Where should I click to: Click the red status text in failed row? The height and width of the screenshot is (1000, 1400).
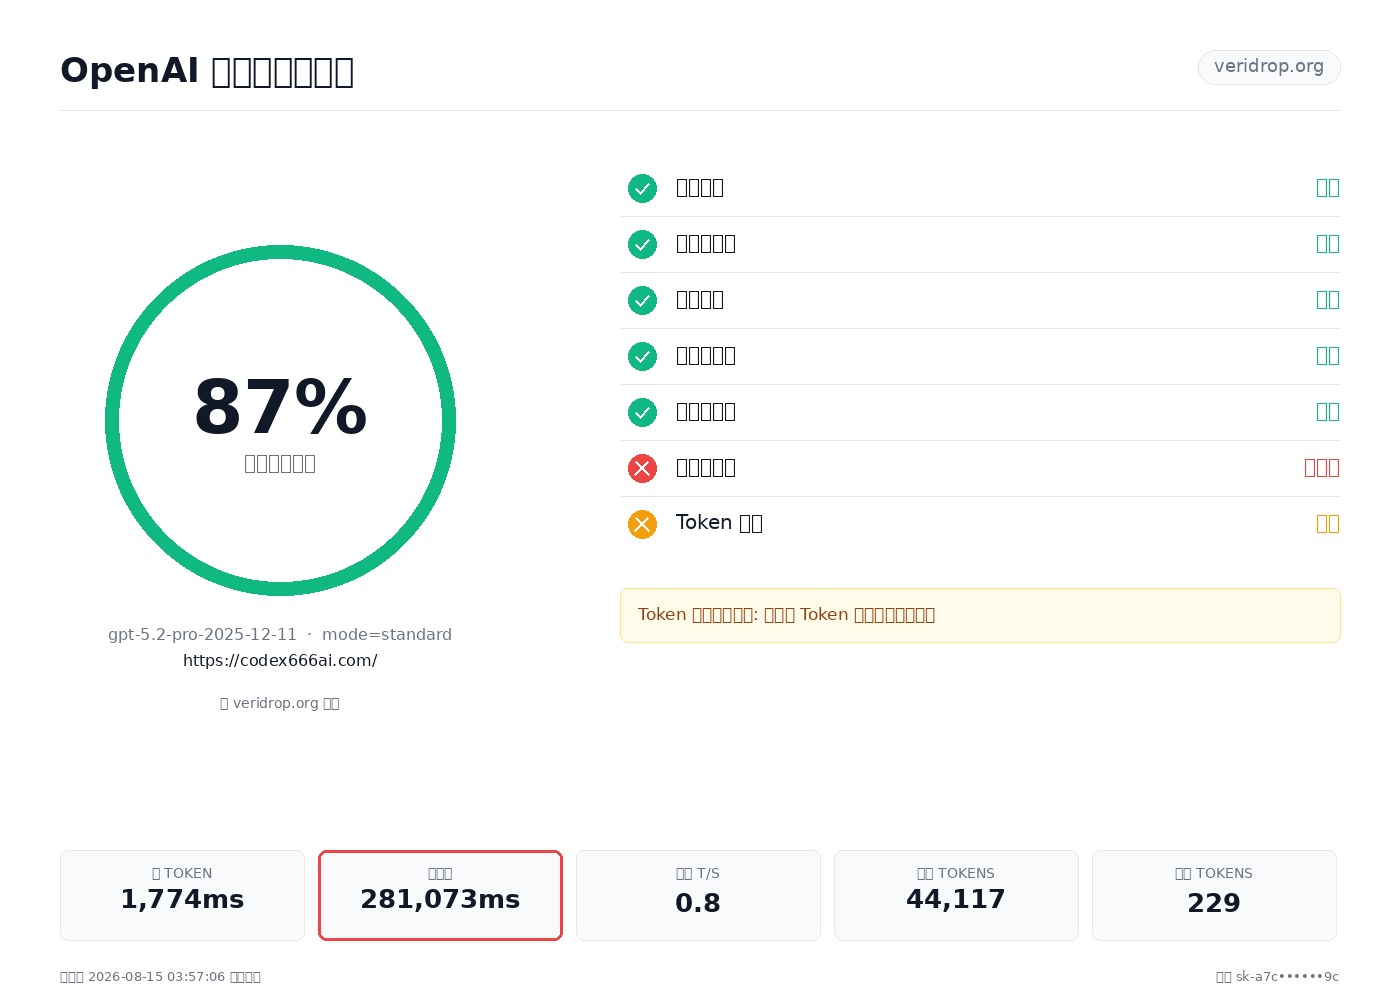point(1322,468)
